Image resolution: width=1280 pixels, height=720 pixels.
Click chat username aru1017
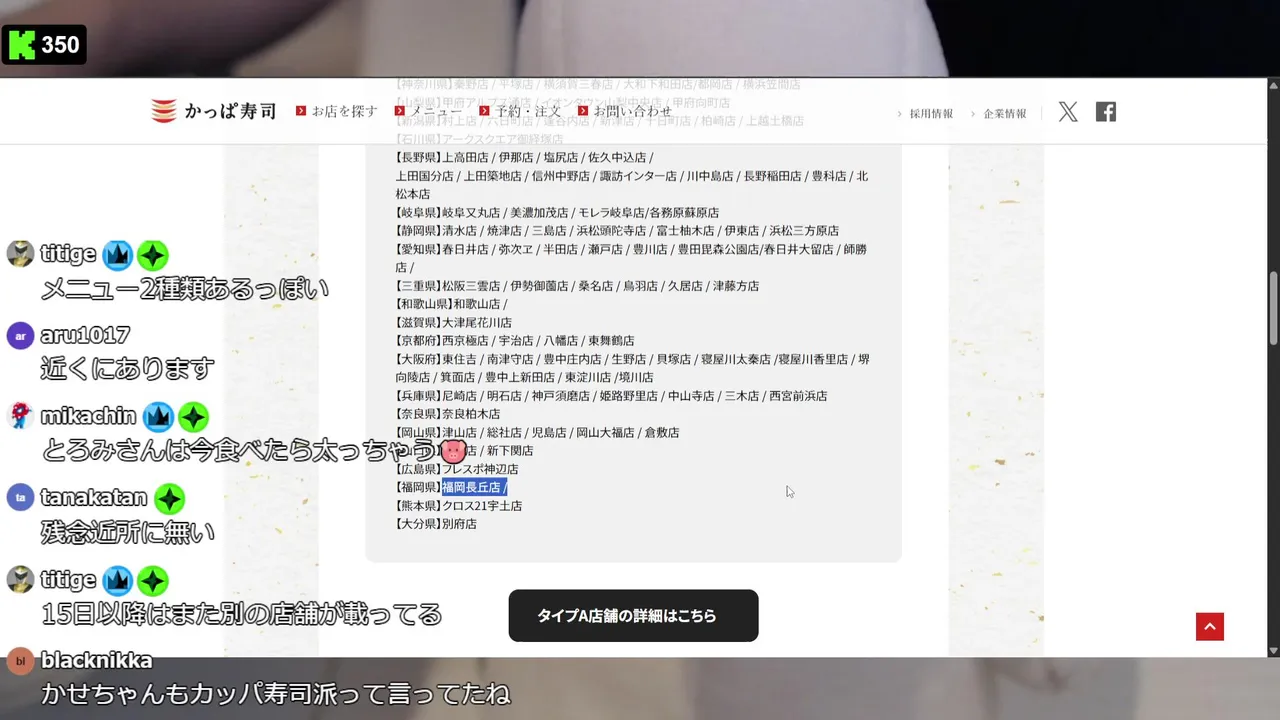point(85,335)
